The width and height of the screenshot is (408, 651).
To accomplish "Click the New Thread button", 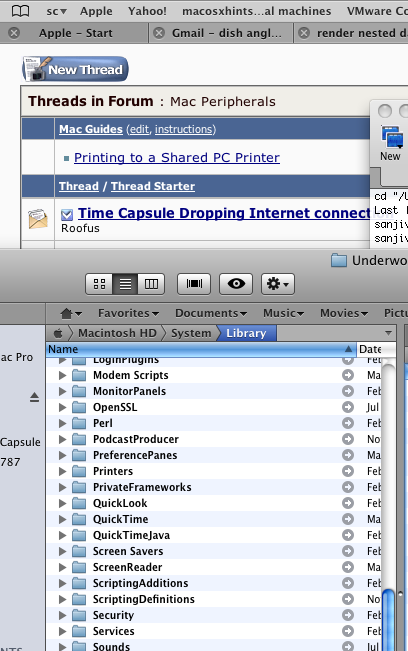I will tap(75, 69).
